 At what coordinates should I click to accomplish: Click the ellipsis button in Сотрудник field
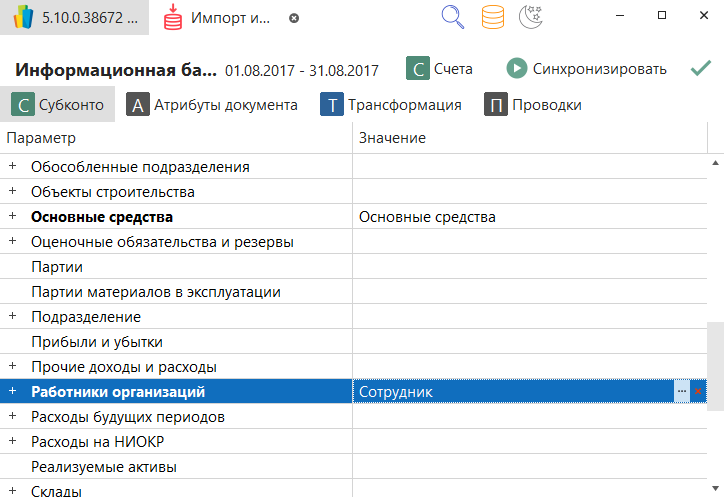682,392
